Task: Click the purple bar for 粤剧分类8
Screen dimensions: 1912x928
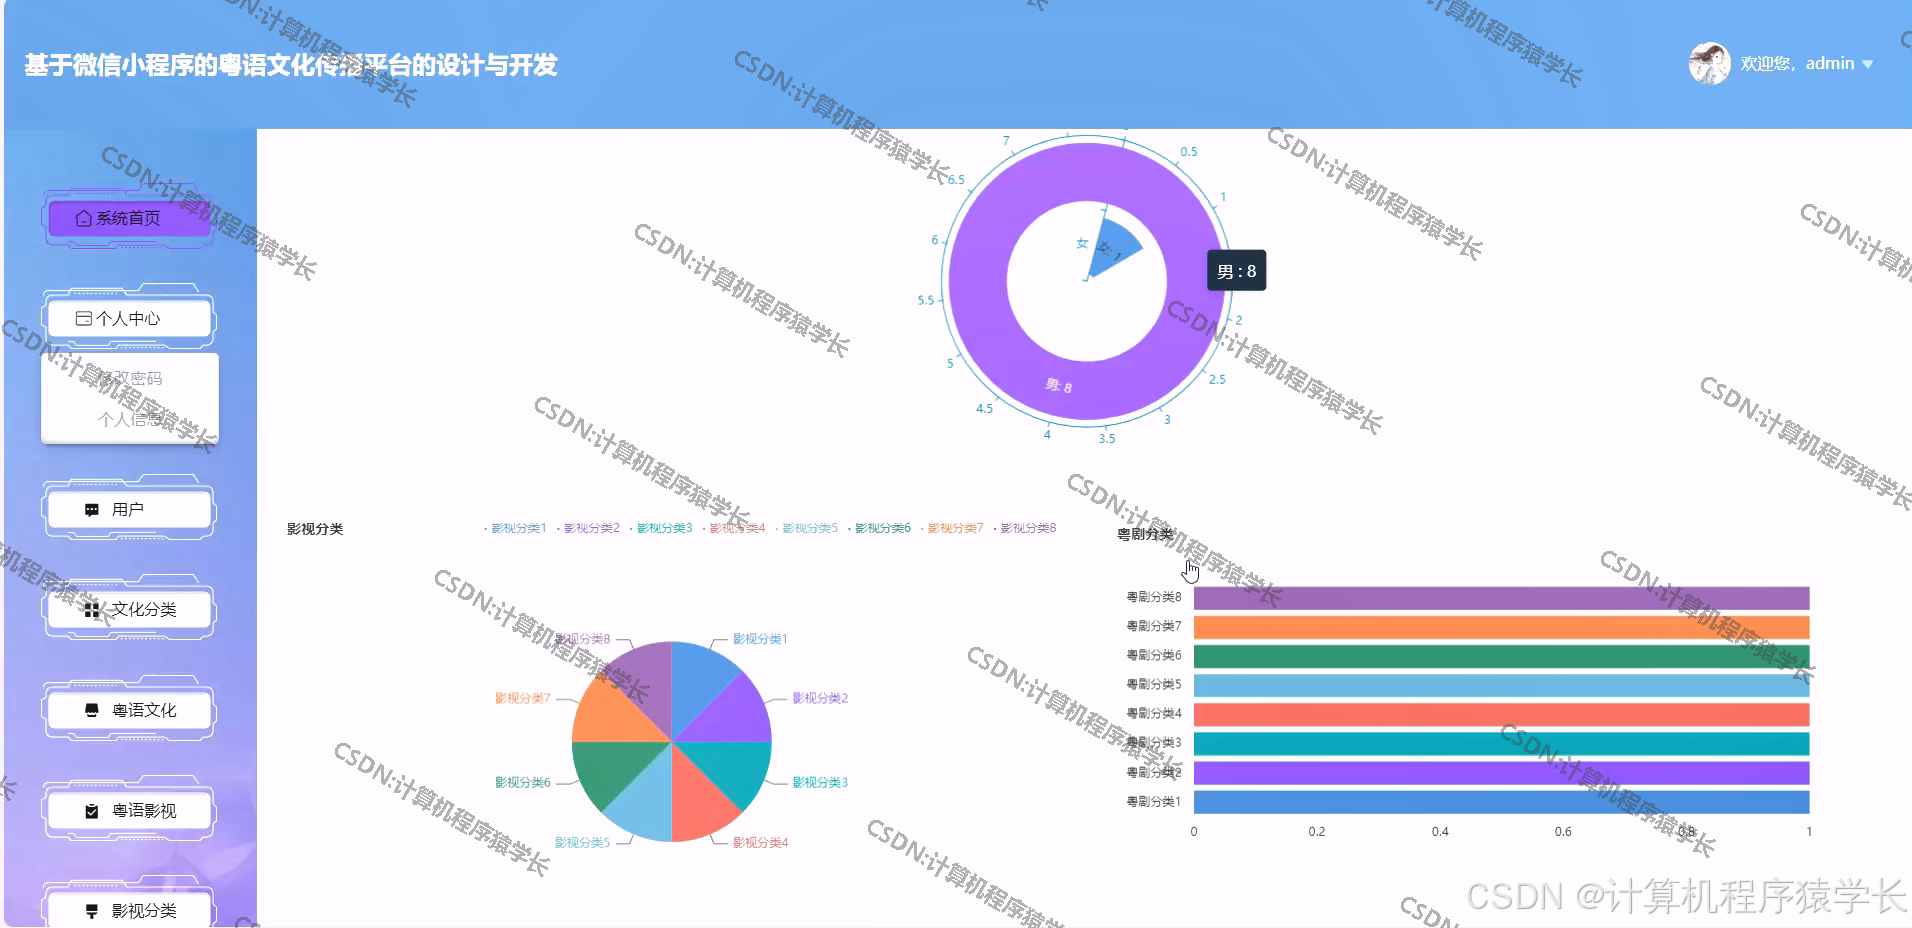Action: 1501,598
